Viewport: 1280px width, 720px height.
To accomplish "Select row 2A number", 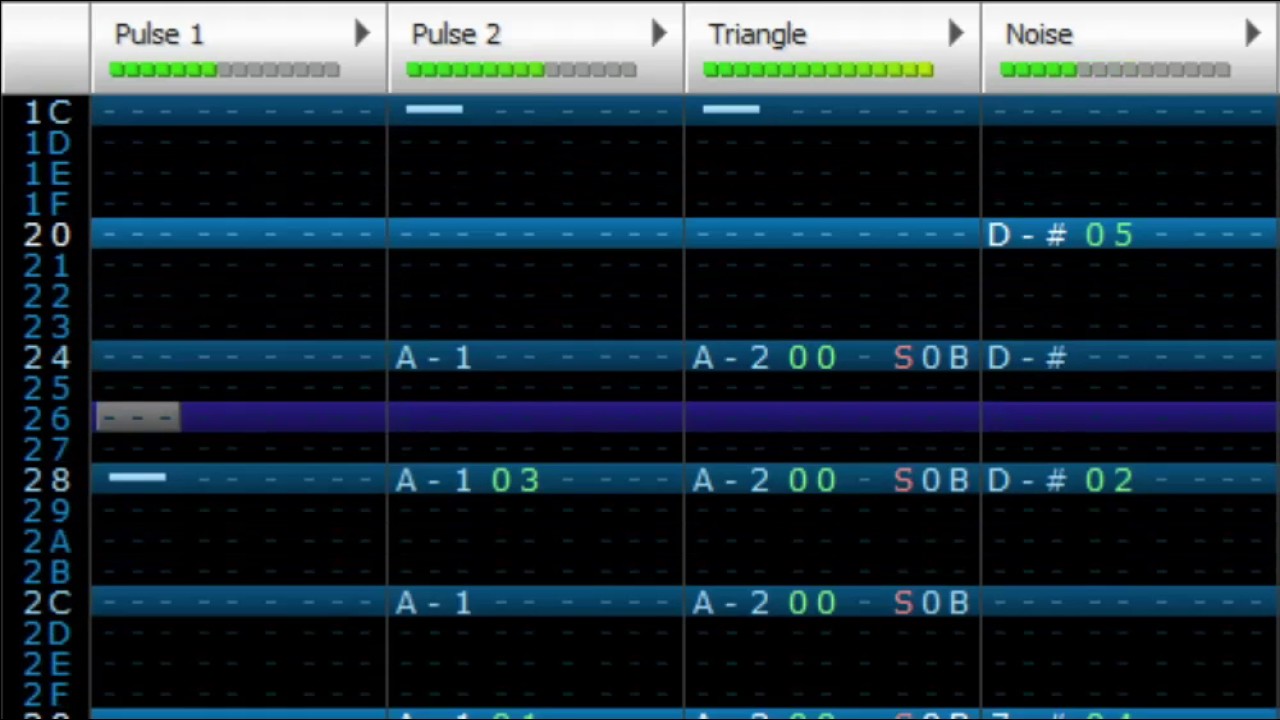I will (x=47, y=542).
